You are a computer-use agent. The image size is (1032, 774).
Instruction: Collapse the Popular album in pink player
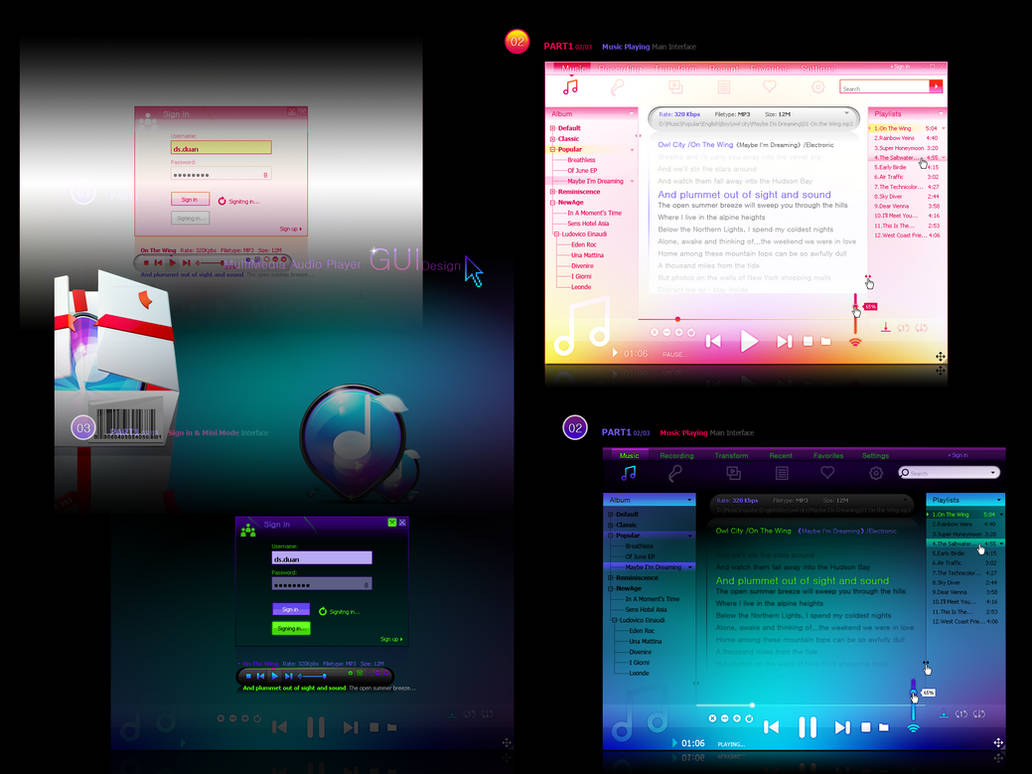click(x=553, y=149)
